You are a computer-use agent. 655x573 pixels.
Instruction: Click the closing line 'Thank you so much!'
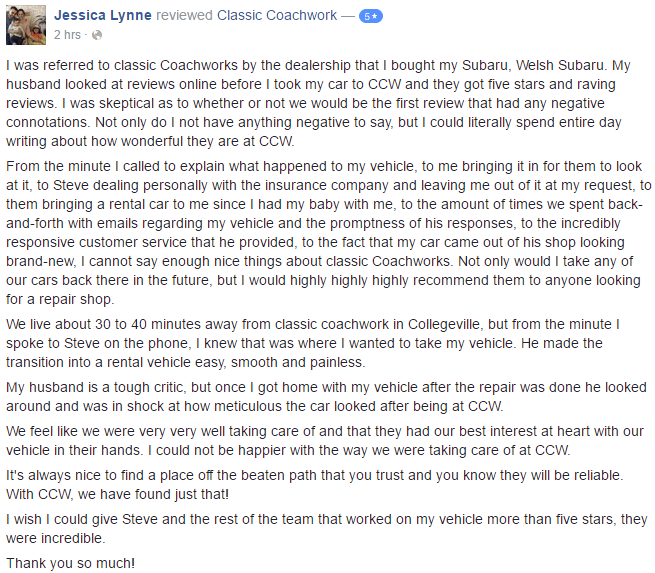71,563
